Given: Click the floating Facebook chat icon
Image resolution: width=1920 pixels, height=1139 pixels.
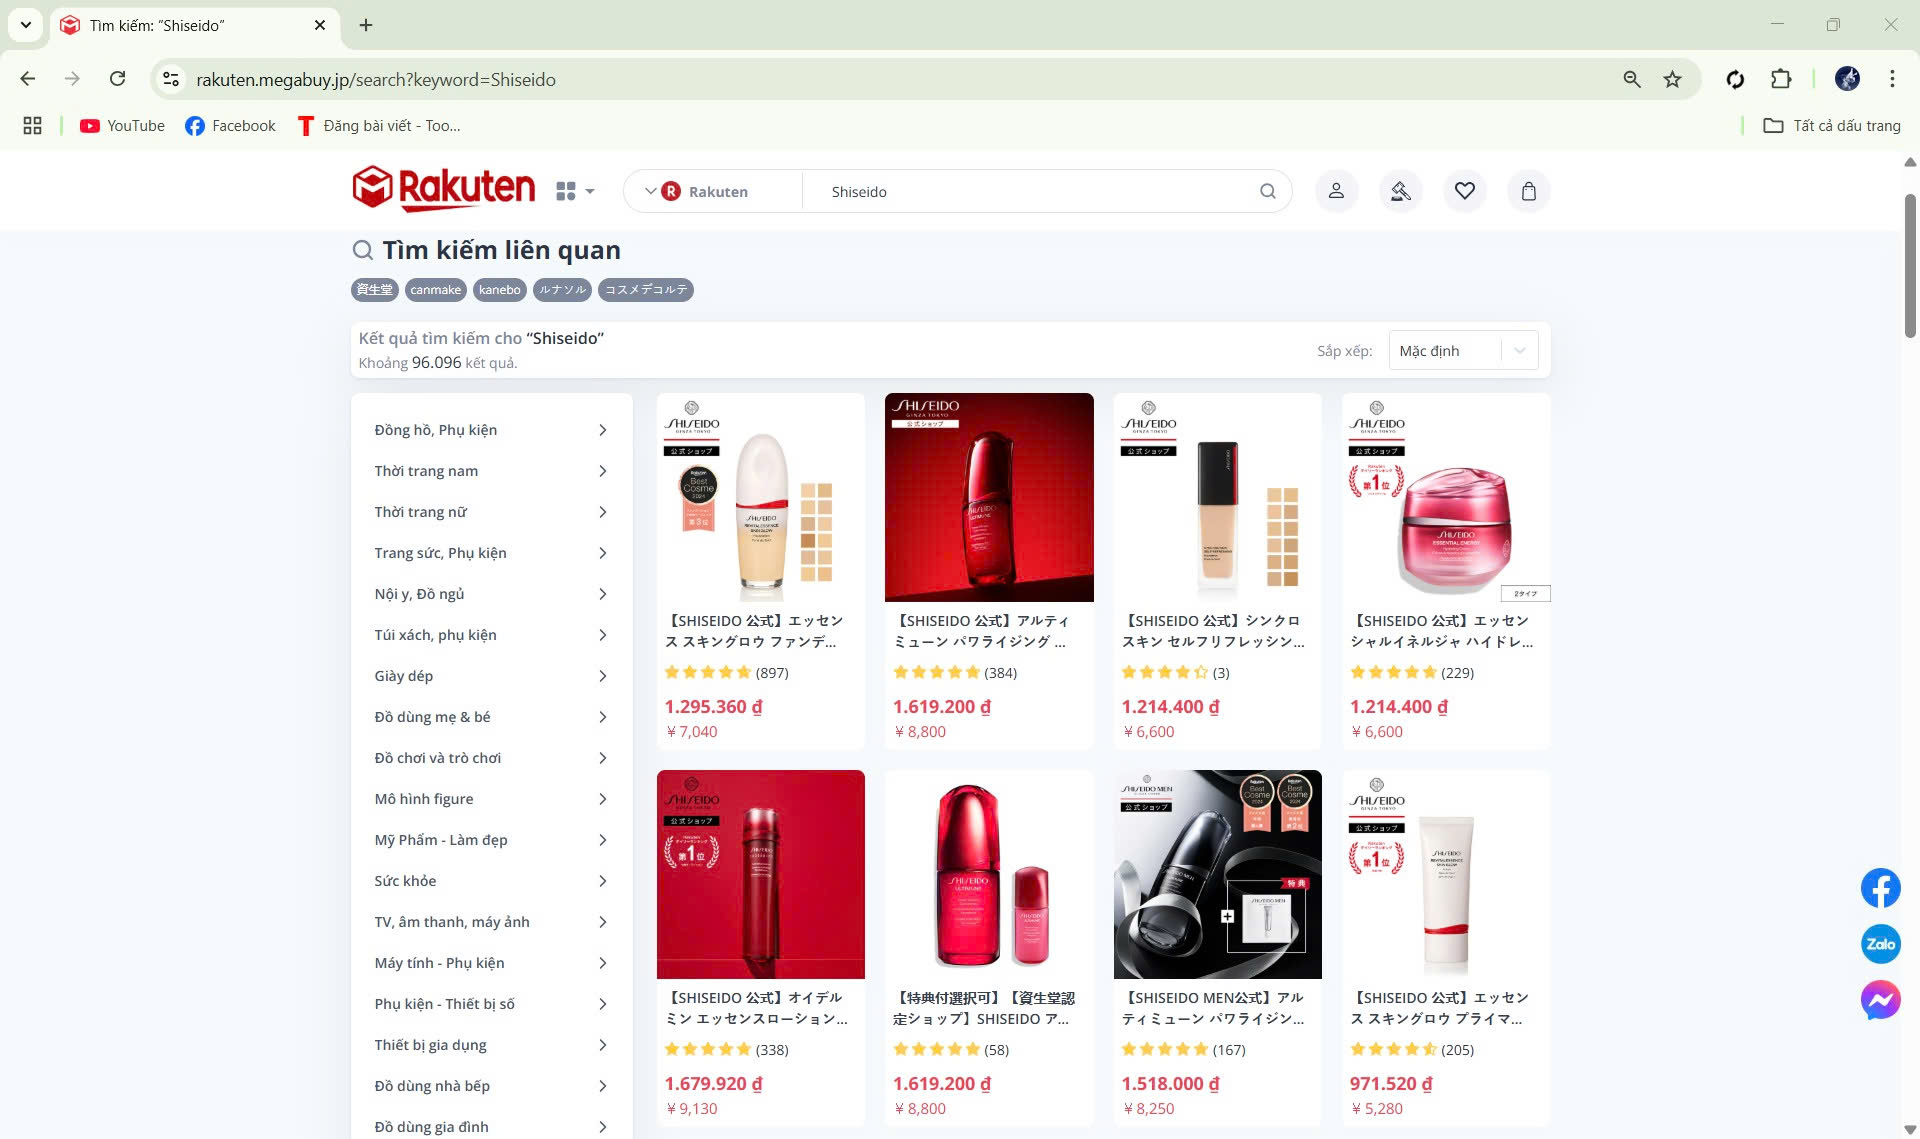Looking at the screenshot, I should point(1880,888).
